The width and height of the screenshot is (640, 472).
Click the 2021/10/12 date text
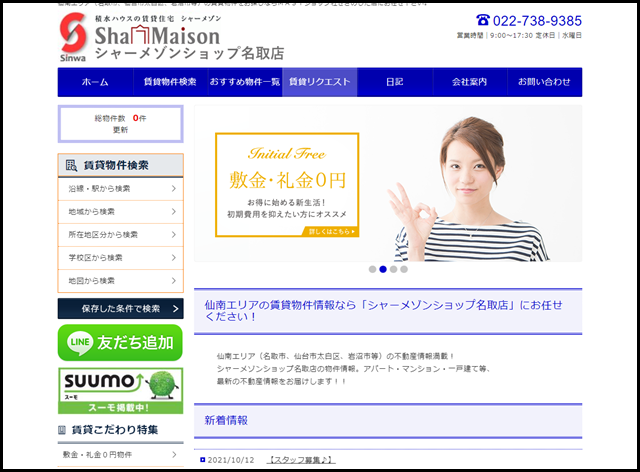point(231,460)
